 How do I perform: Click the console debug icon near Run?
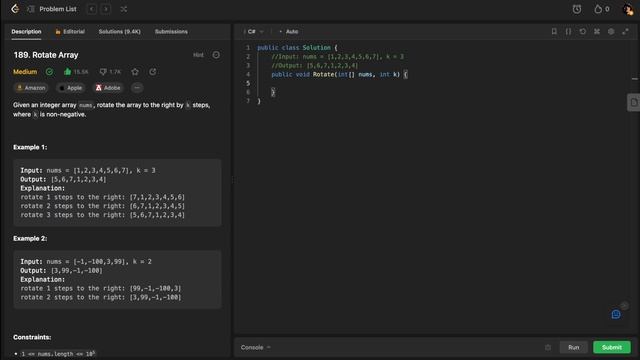point(548,347)
